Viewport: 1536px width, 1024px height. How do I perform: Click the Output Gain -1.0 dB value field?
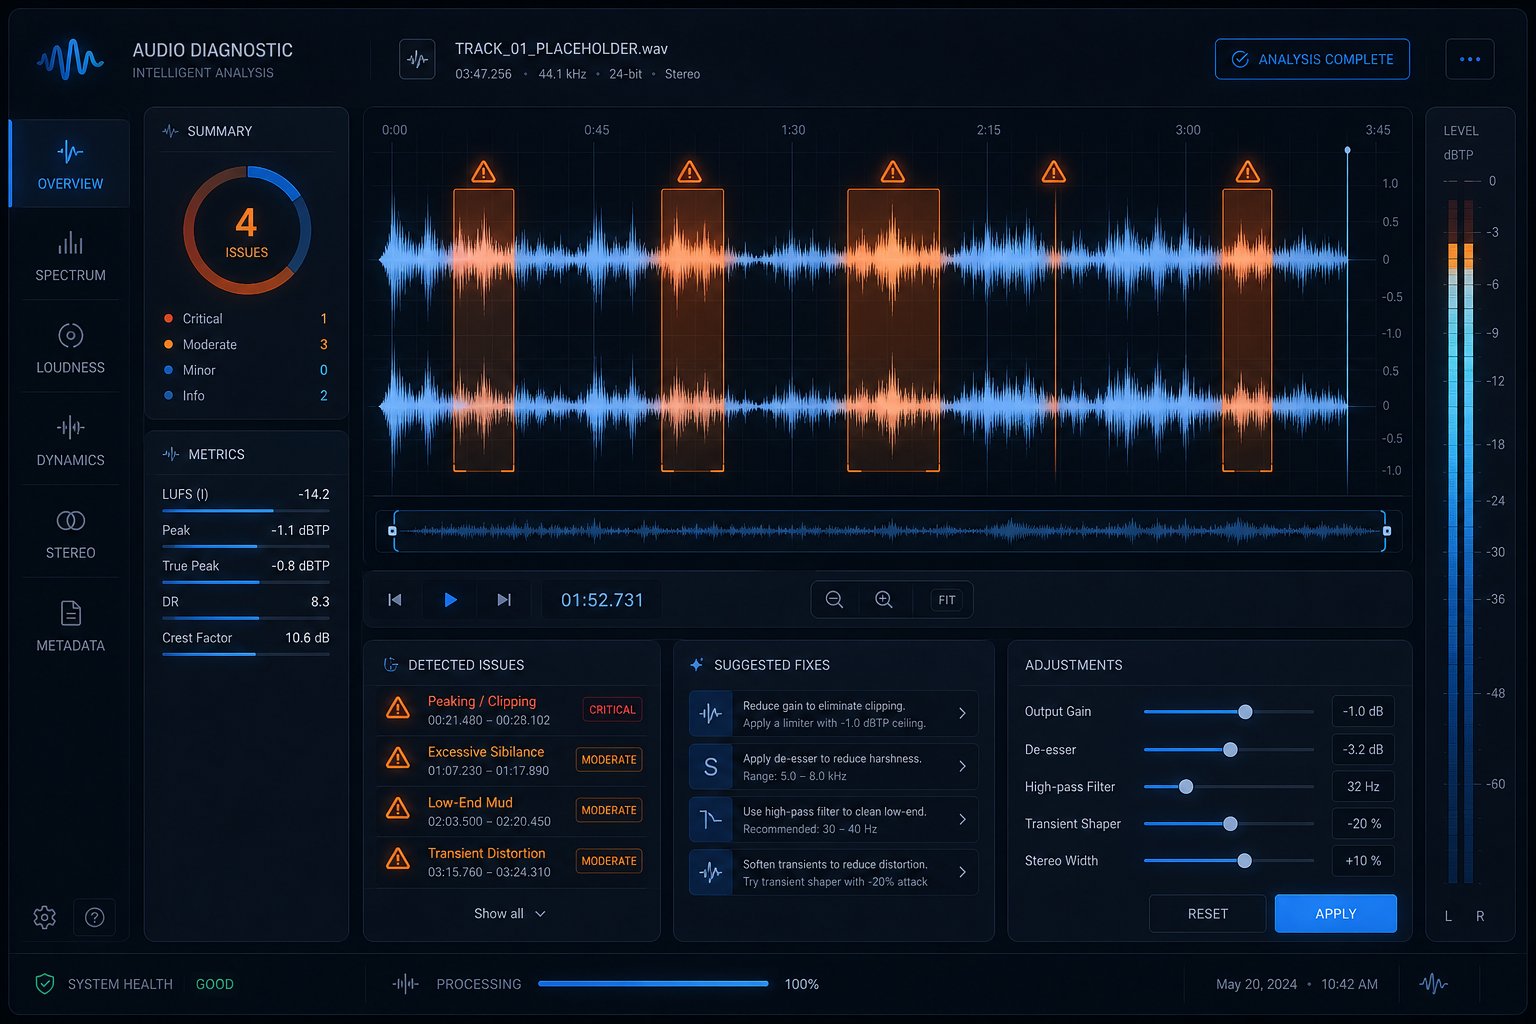[x=1363, y=712]
